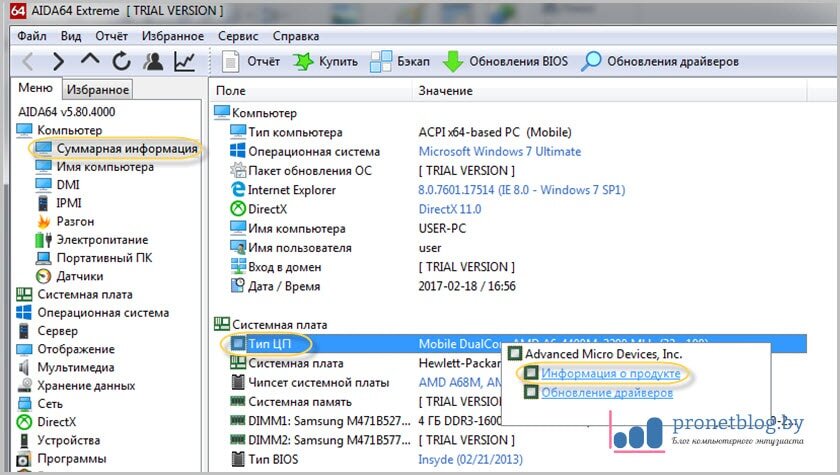Select Отображение tree item
The height and width of the screenshot is (475, 840).
[65, 349]
